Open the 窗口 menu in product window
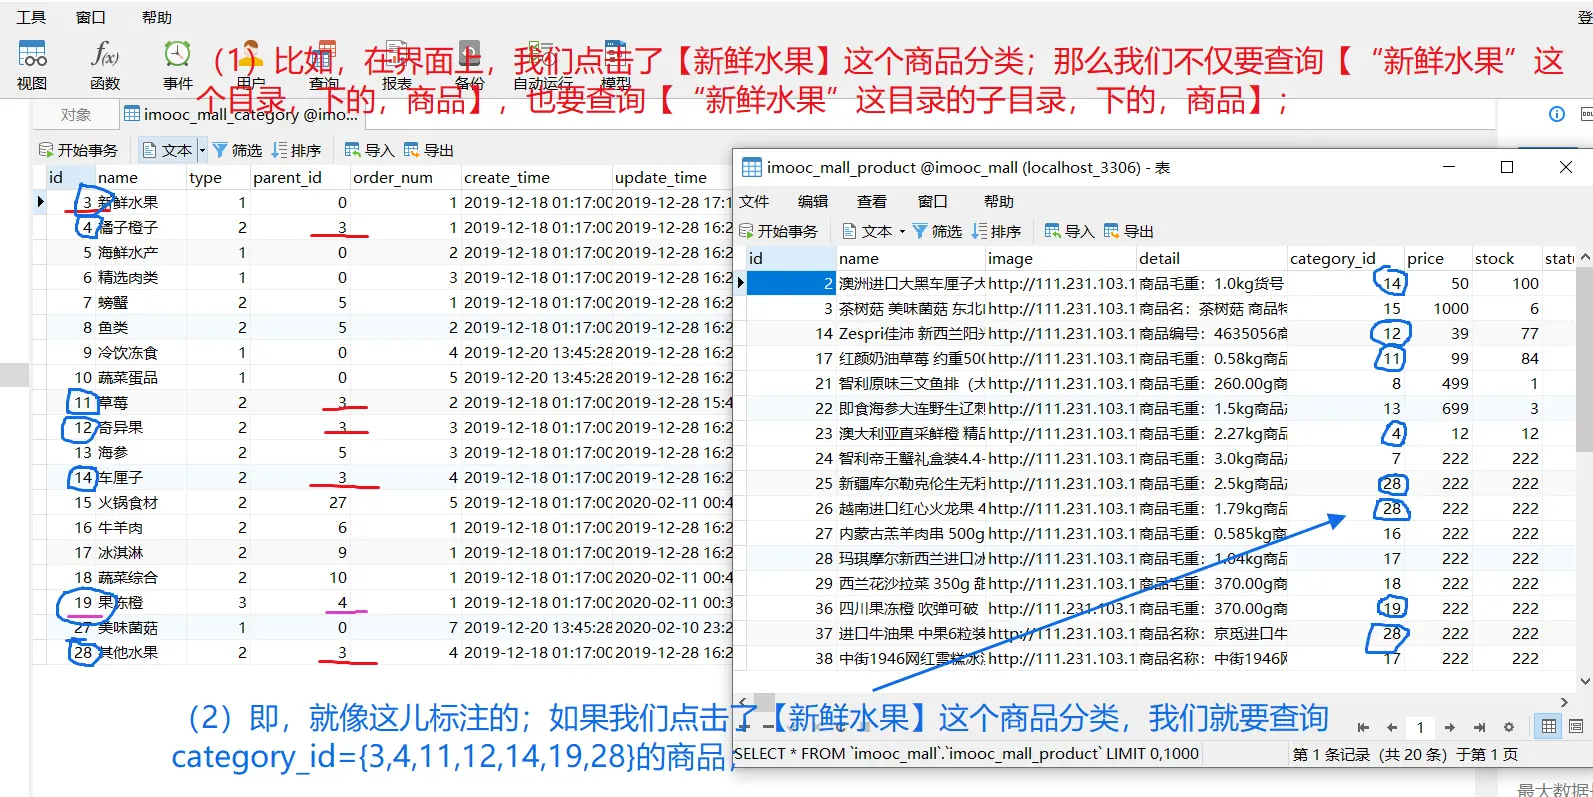 coord(933,201)
